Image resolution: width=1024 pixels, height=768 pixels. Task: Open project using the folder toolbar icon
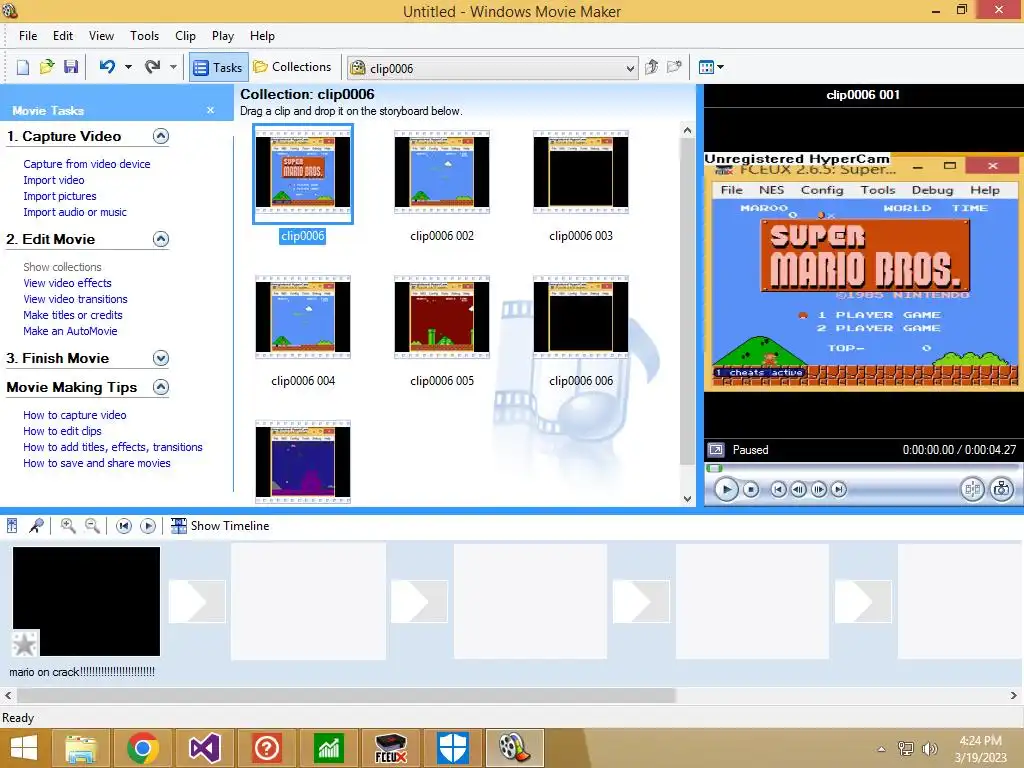[x=46, y=67]
